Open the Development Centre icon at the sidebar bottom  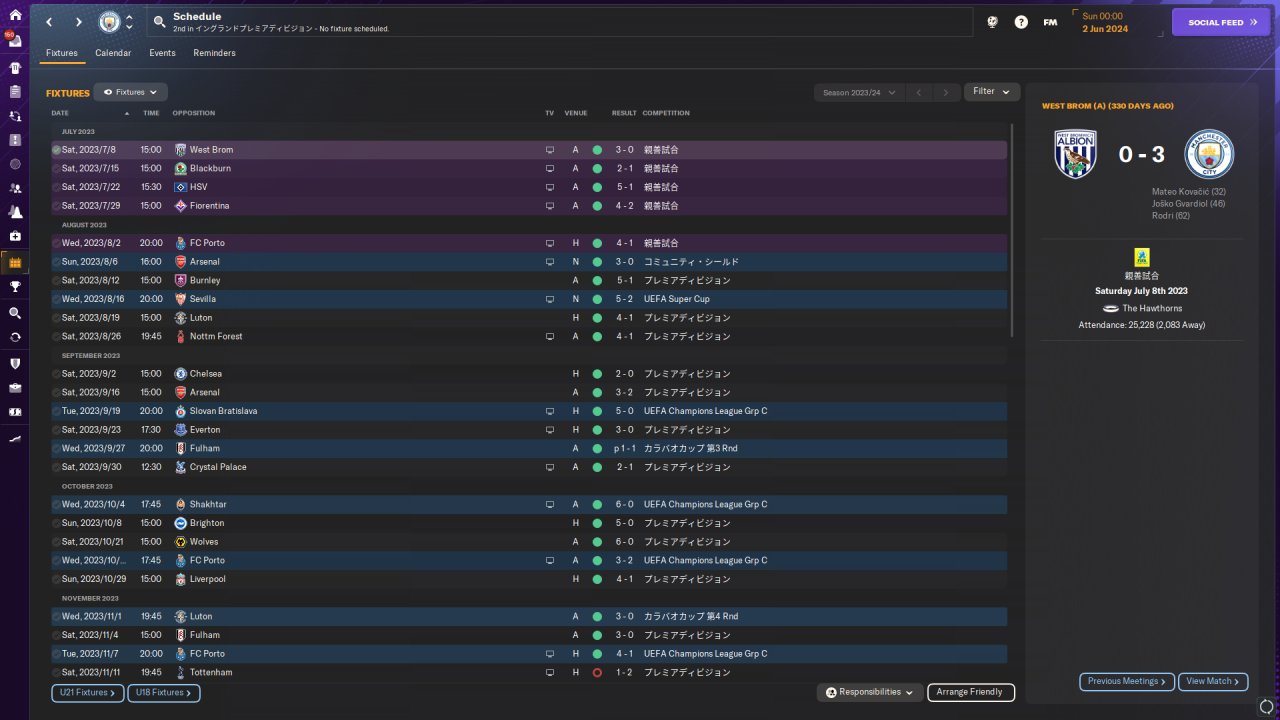click(14, 437)
